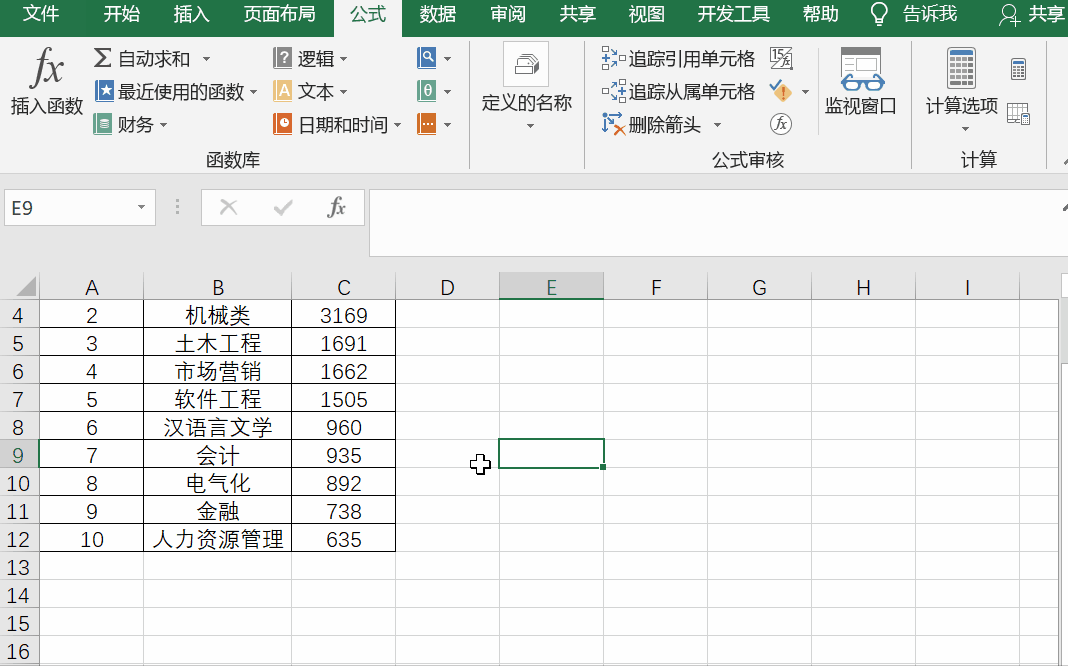
Task: Select column H header
Action: point(863,287)
